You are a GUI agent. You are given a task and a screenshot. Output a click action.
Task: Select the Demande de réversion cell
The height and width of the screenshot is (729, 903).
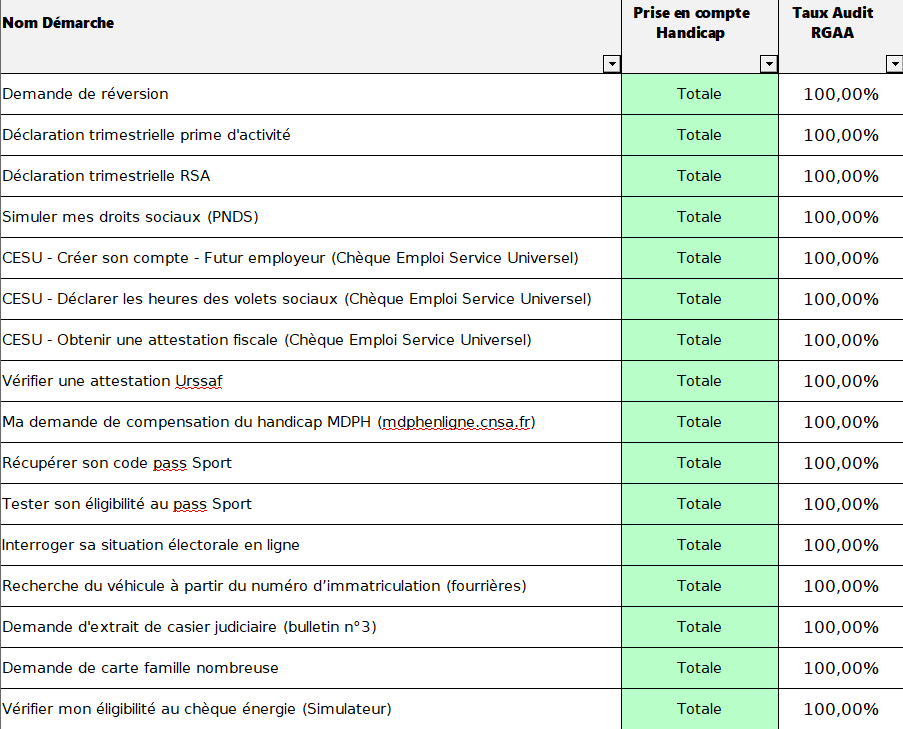(x=86, y=94)
